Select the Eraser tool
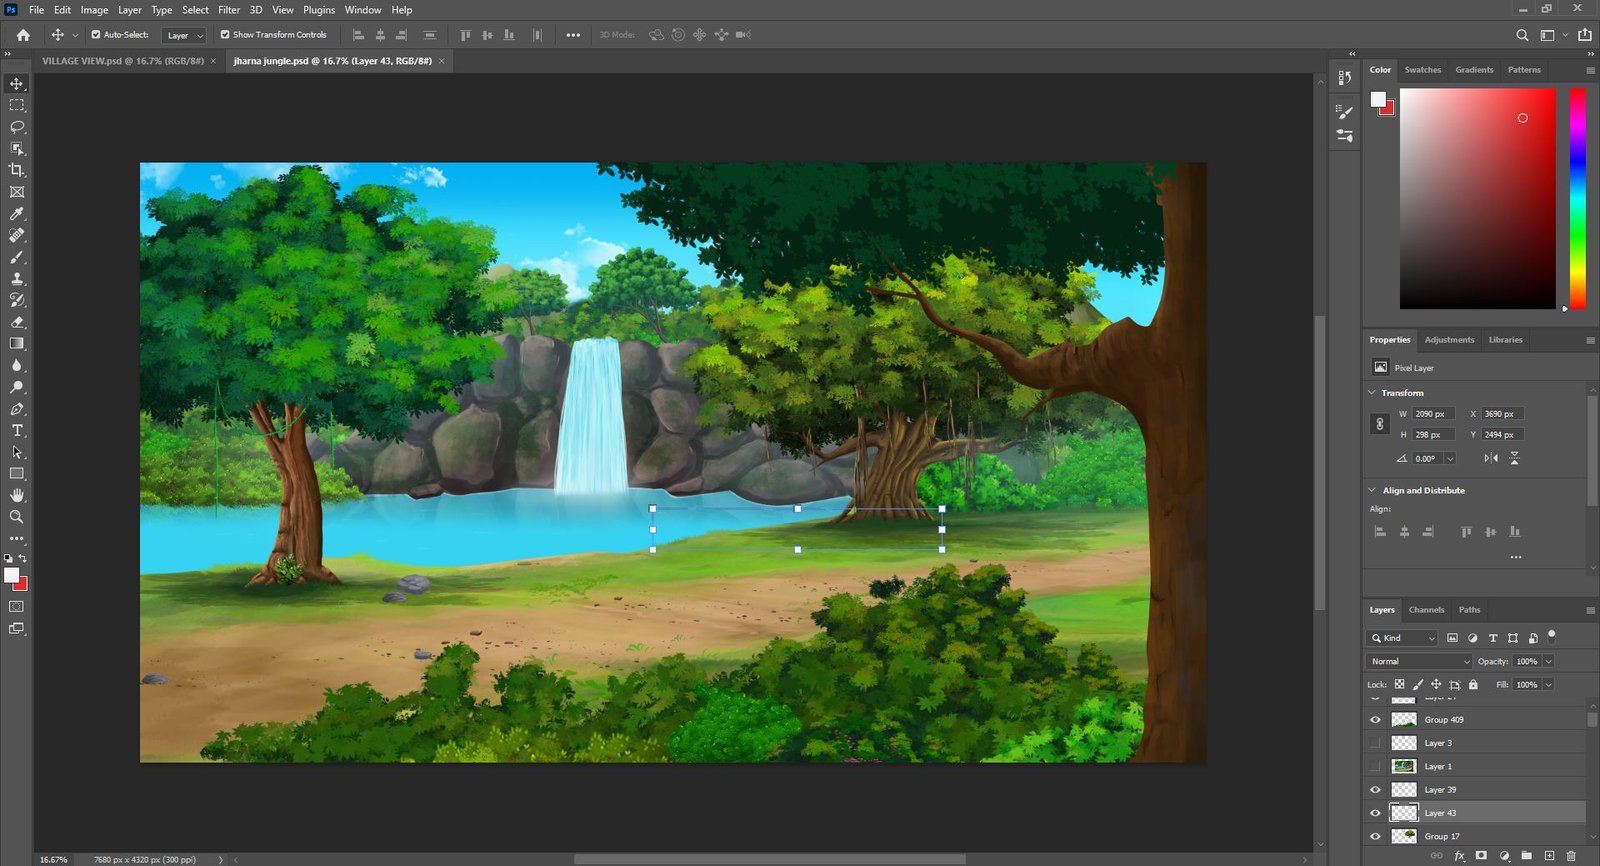Screen dimensions: 1600x866 [17, 322]
